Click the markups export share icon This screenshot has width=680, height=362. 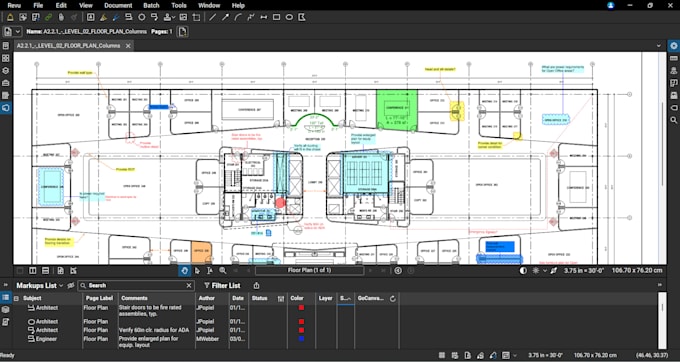[256, 285]
